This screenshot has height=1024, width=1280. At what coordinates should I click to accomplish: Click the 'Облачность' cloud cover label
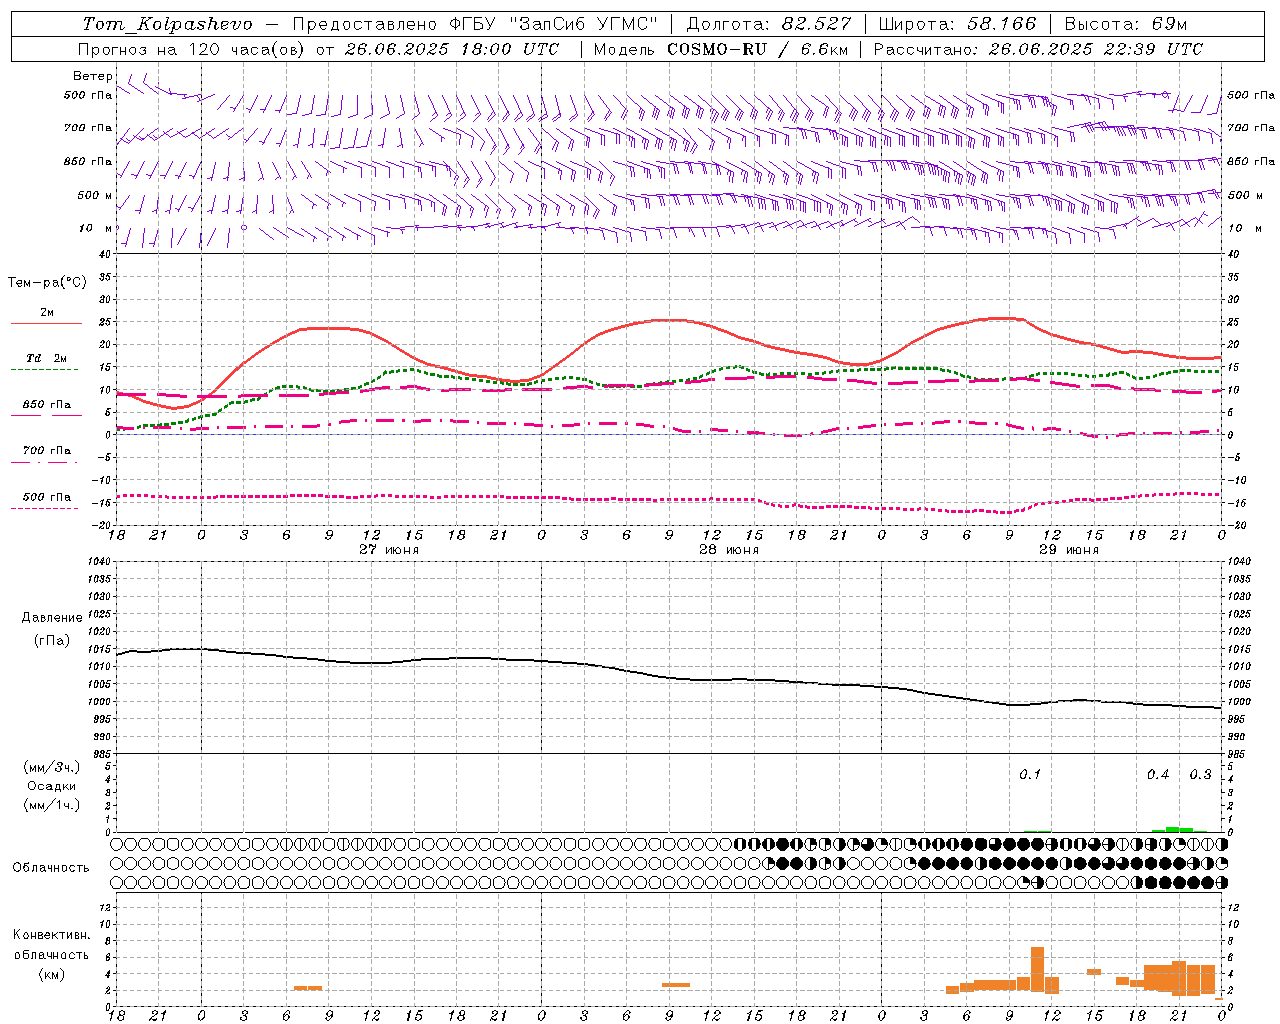point(51,868)
